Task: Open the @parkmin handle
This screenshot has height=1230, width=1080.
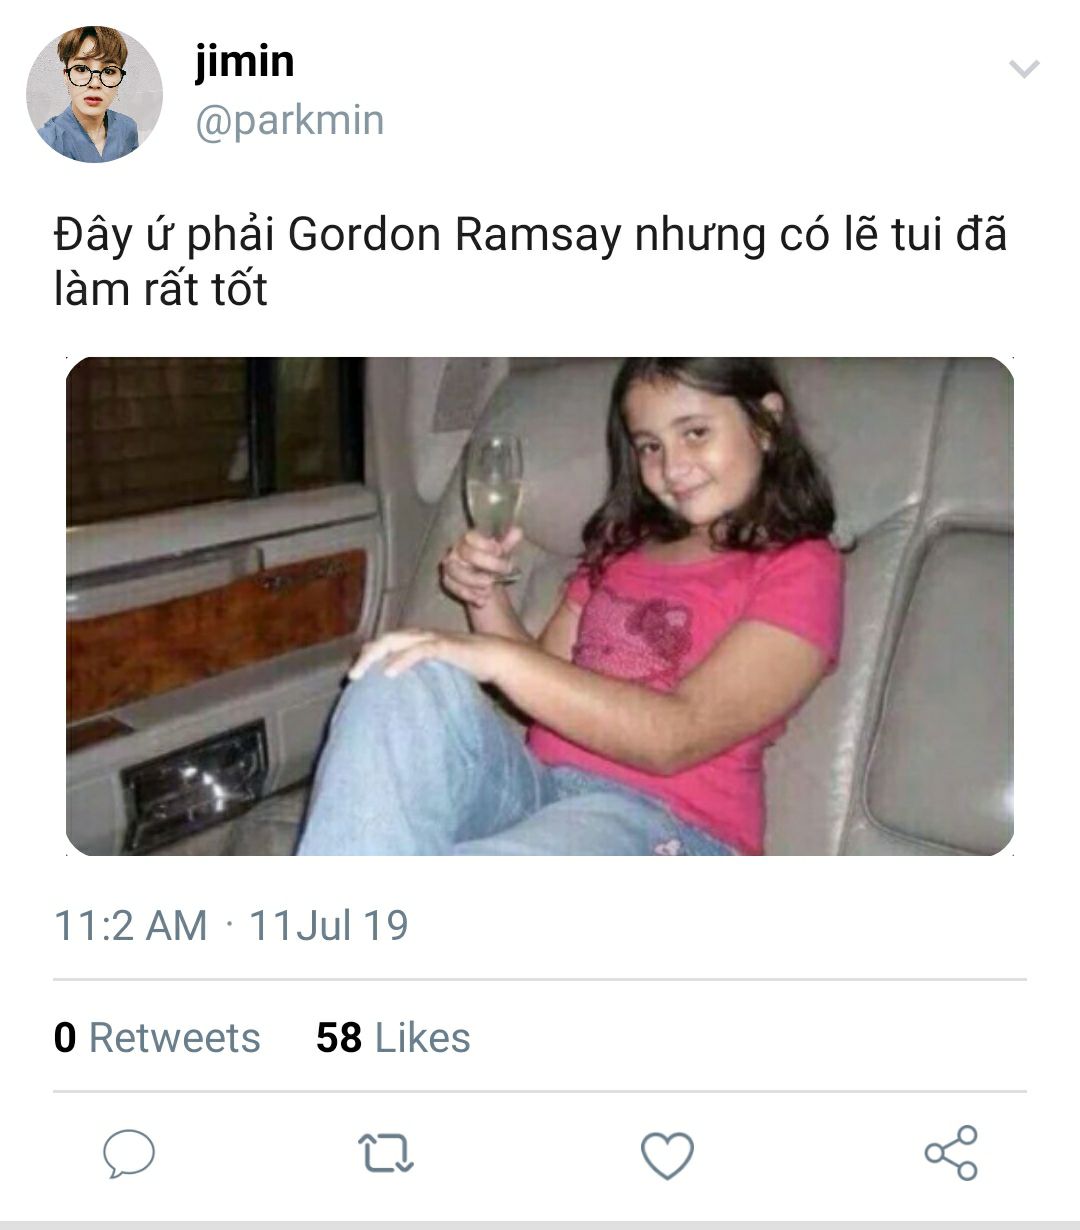Action: pyautogui.click(x=289, y=121)
